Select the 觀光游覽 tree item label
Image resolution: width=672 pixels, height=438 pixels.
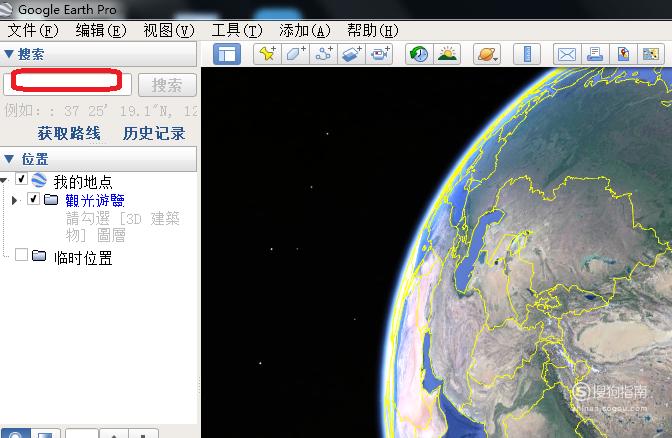tap(95, 200)
